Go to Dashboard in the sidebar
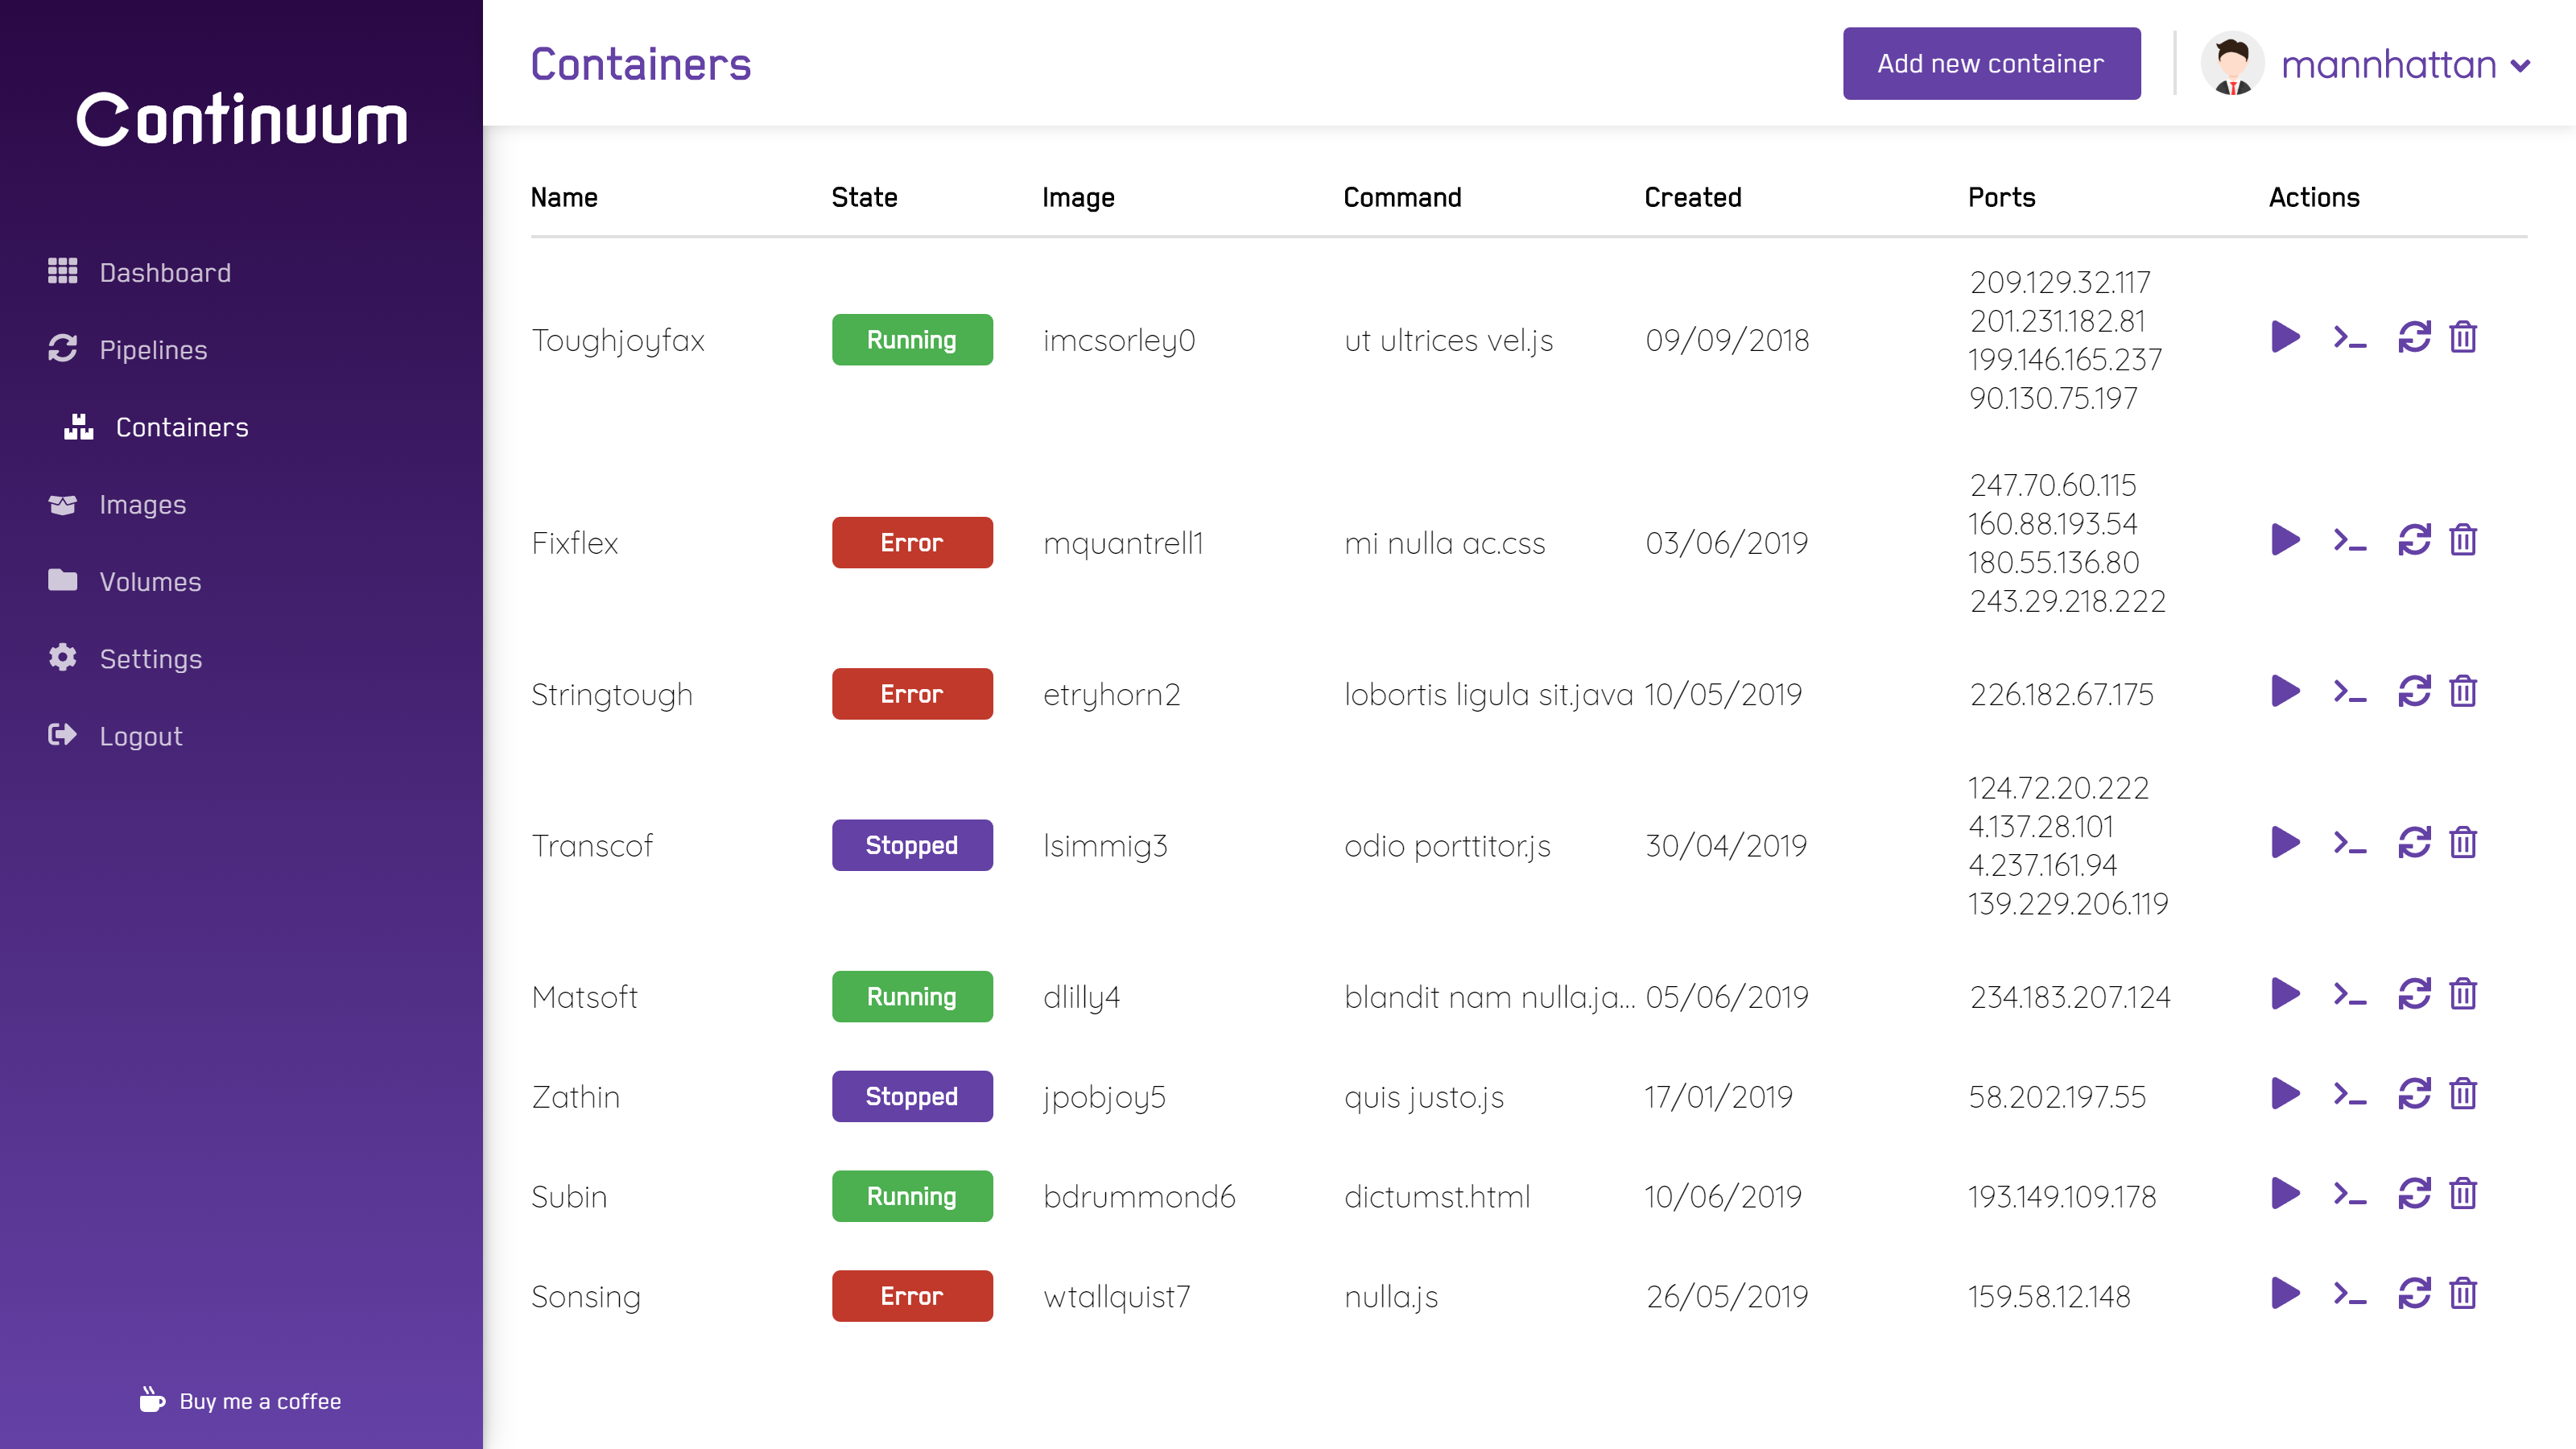 165,272
